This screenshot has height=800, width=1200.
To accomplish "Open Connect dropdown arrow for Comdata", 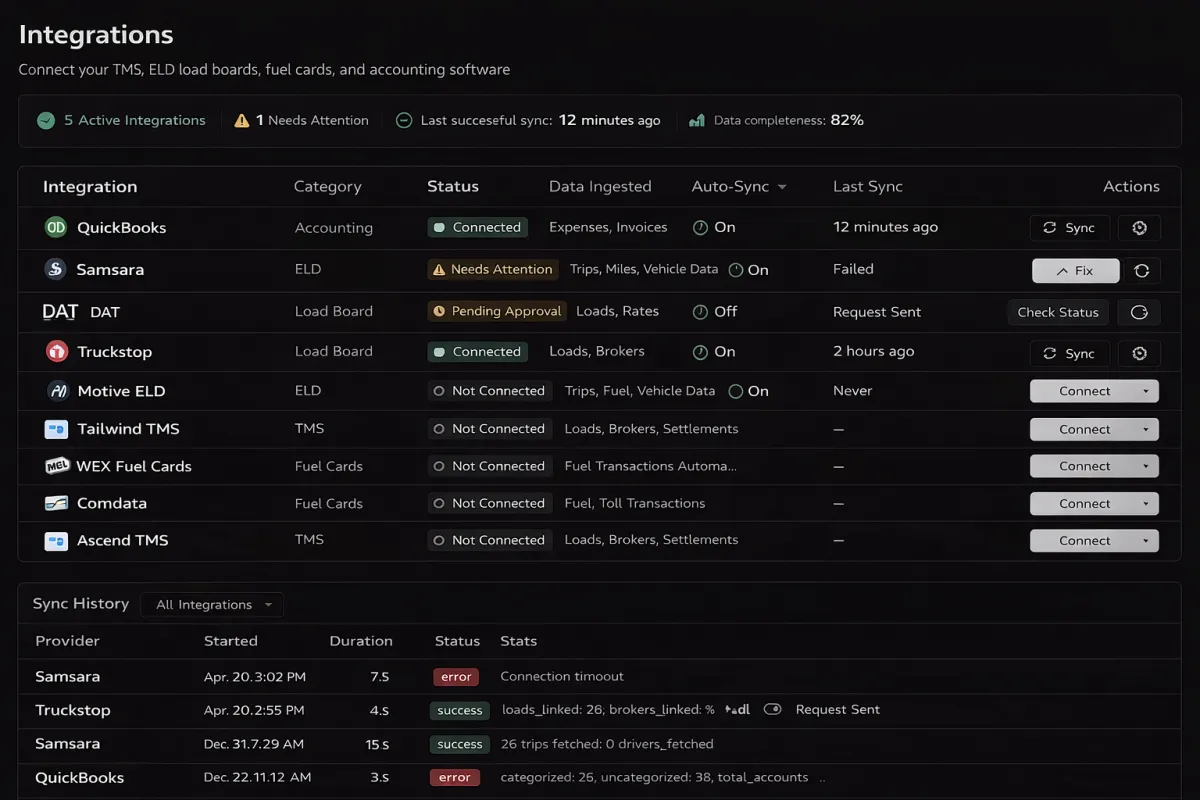I will 1146,503.
